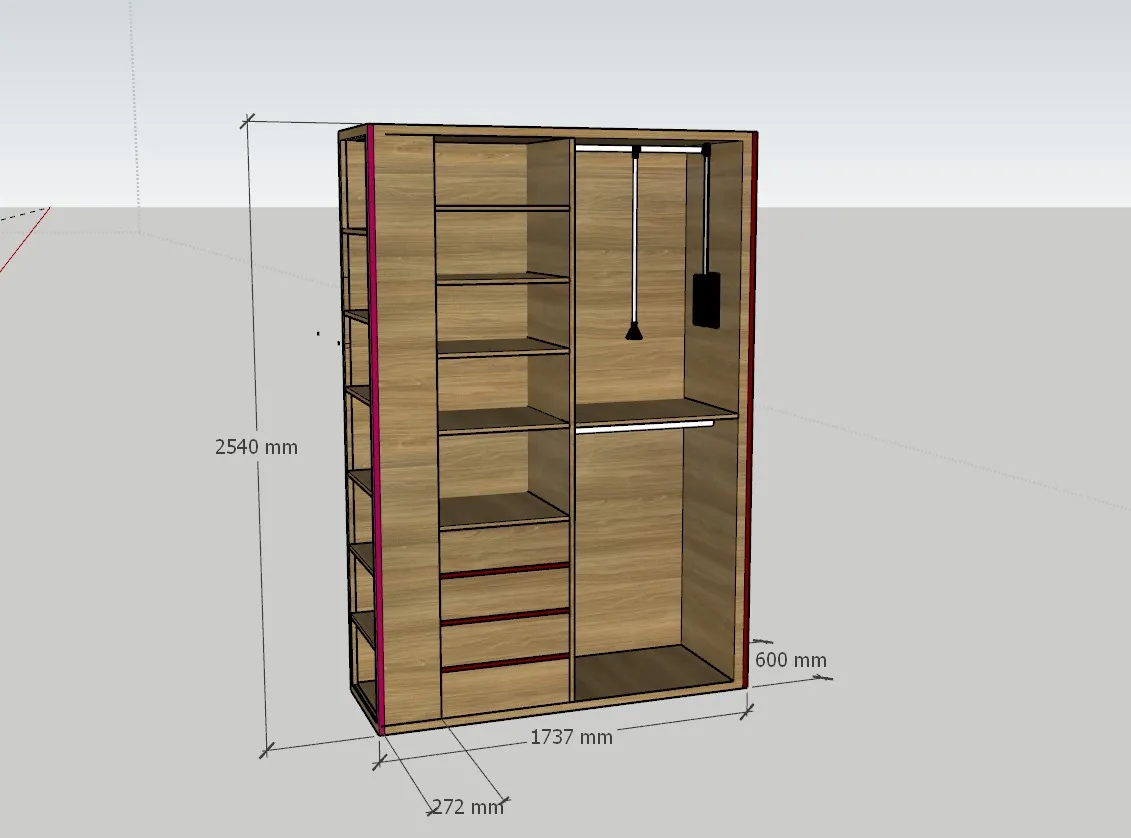1131x838 pixels.
Task: Select the 2540 mm height dimension label
Action: coord(256,447)
